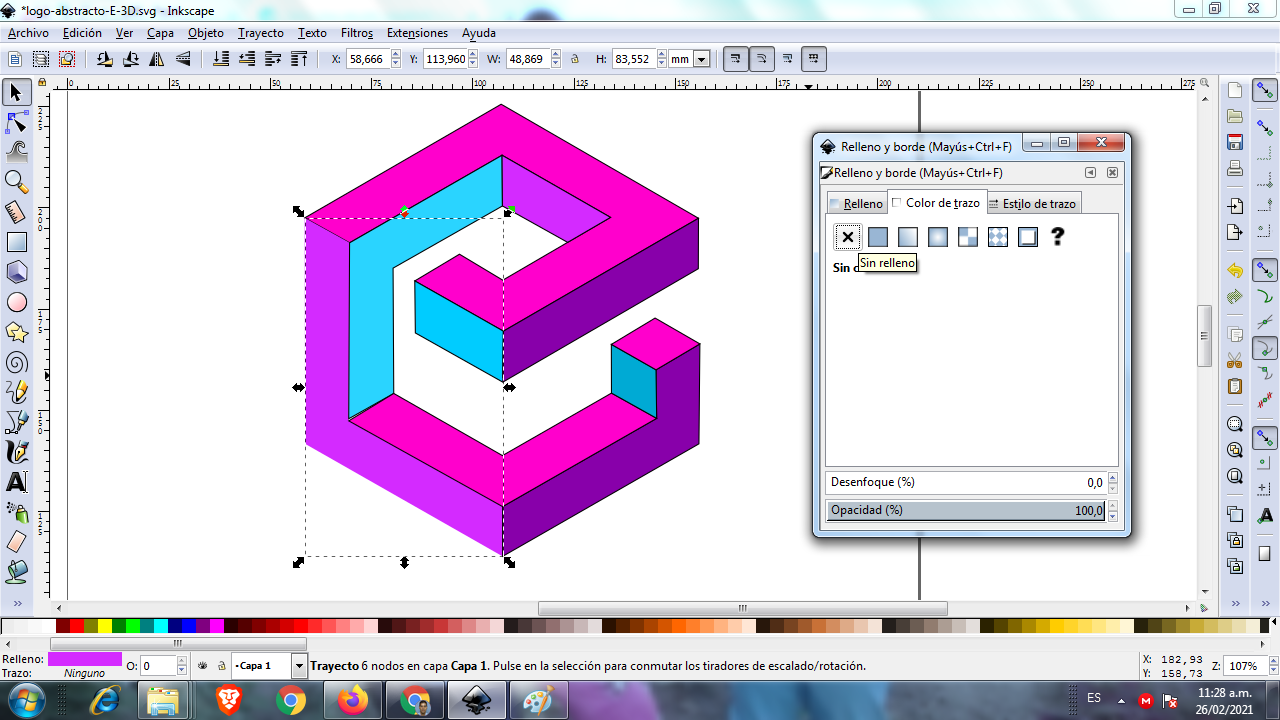Activate the Text tool
1280x720 pixels.
pyautogui.click(x=16, y=482)
